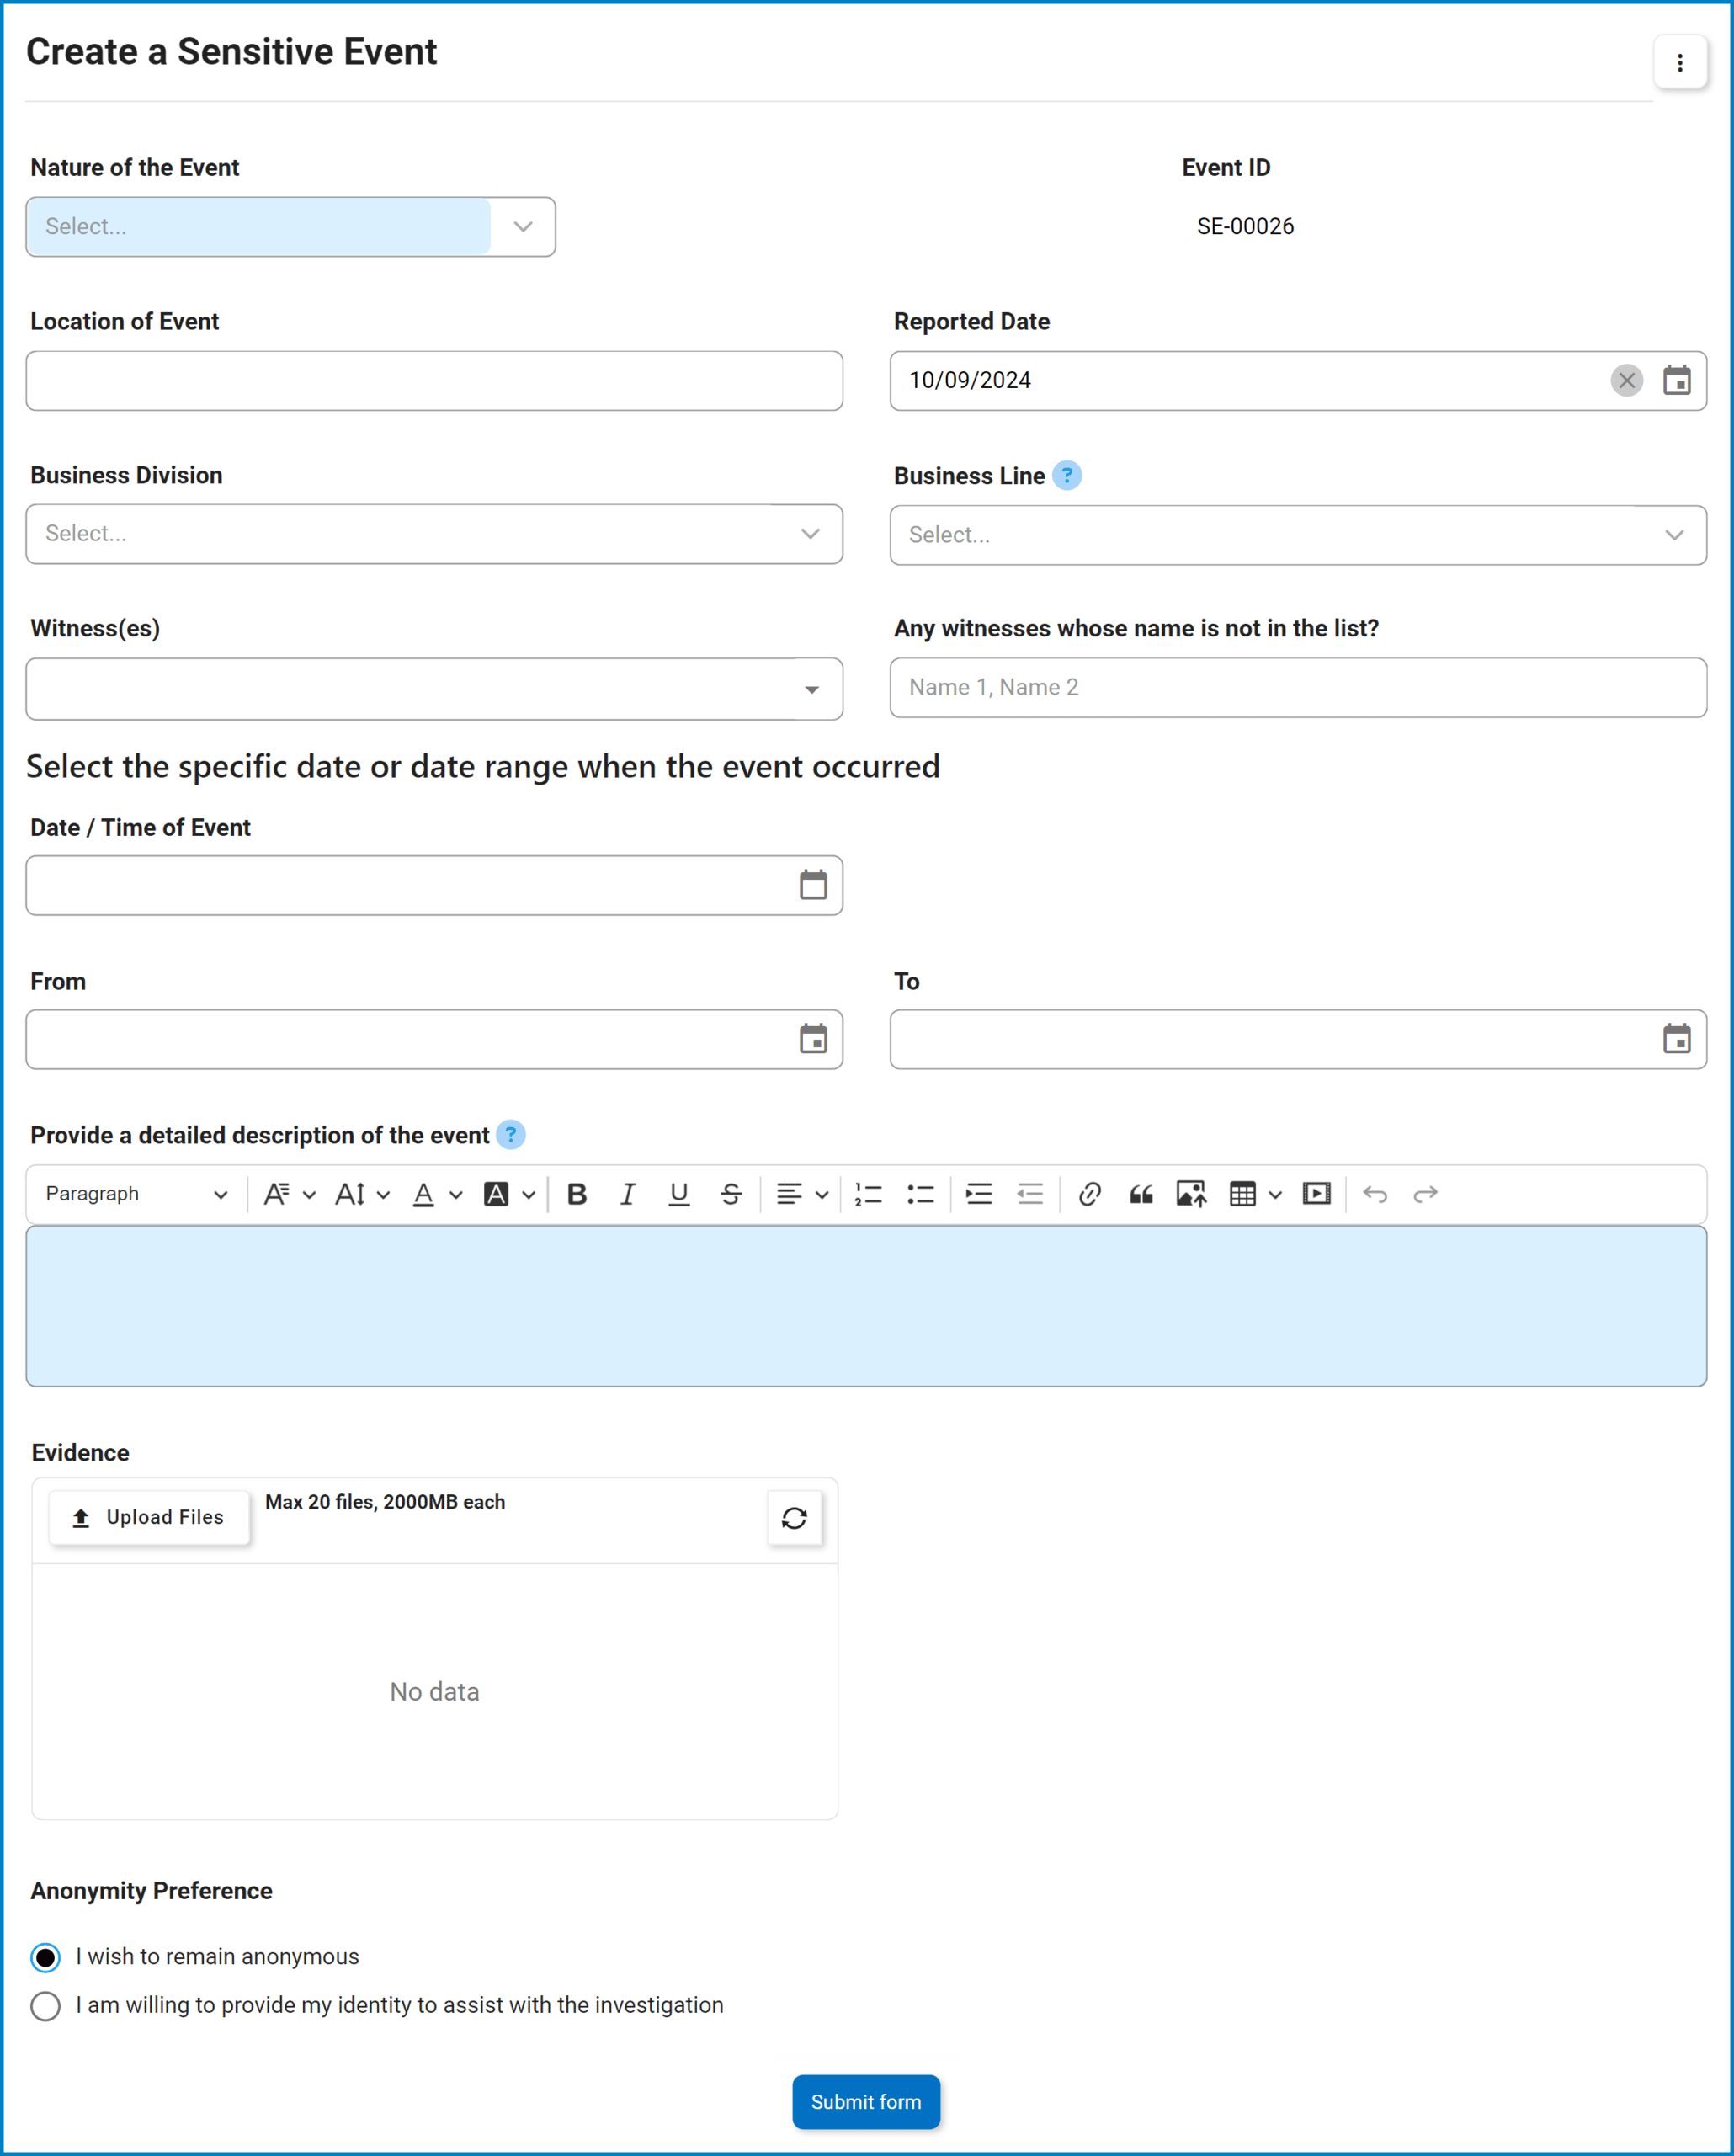Clear the Reported Date value

click(x=1627, y=380)
